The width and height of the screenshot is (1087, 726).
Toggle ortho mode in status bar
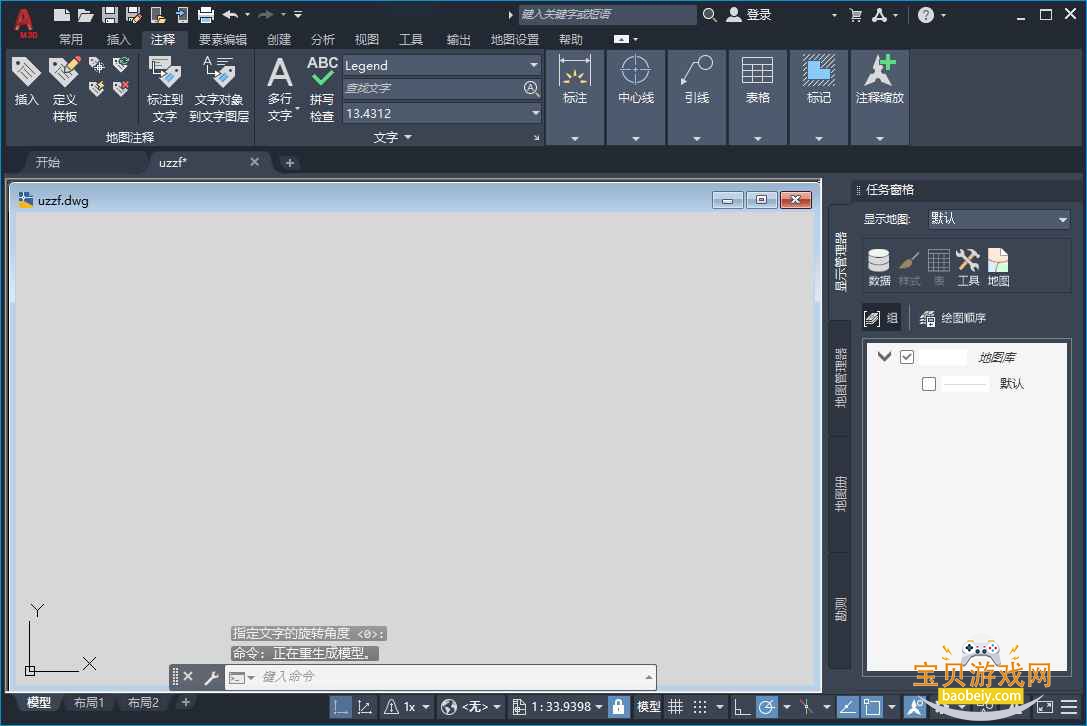coord(741,707)
